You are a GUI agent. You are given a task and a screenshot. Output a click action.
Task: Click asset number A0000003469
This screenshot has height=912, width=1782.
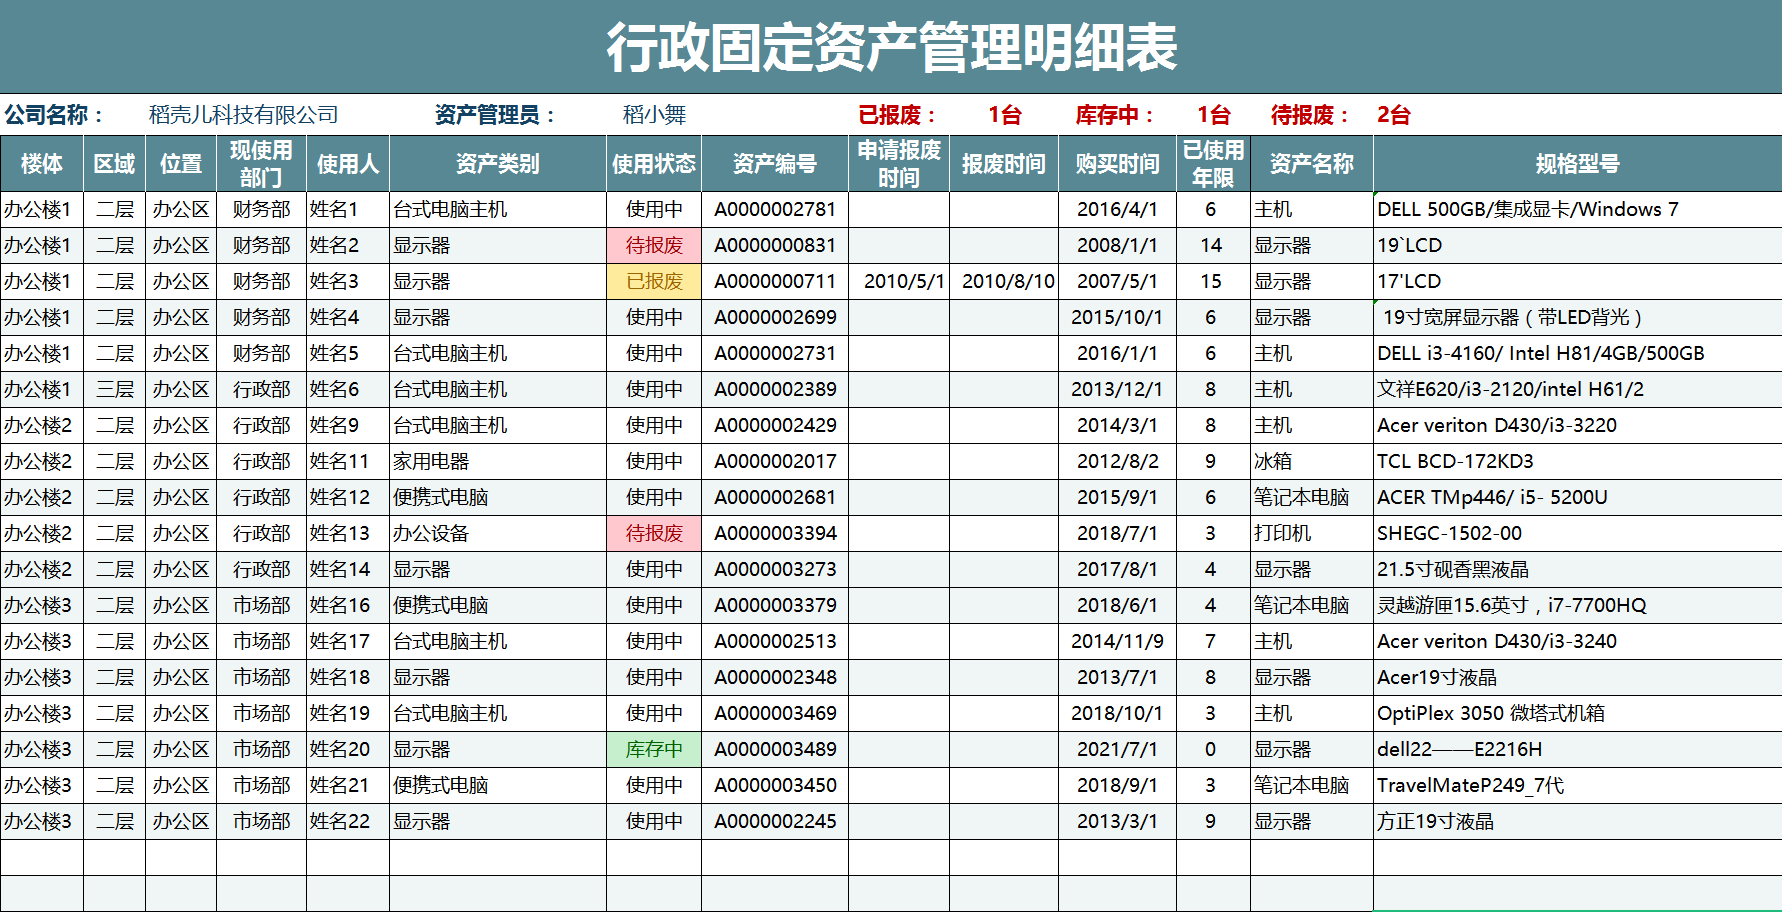(775, 713)
